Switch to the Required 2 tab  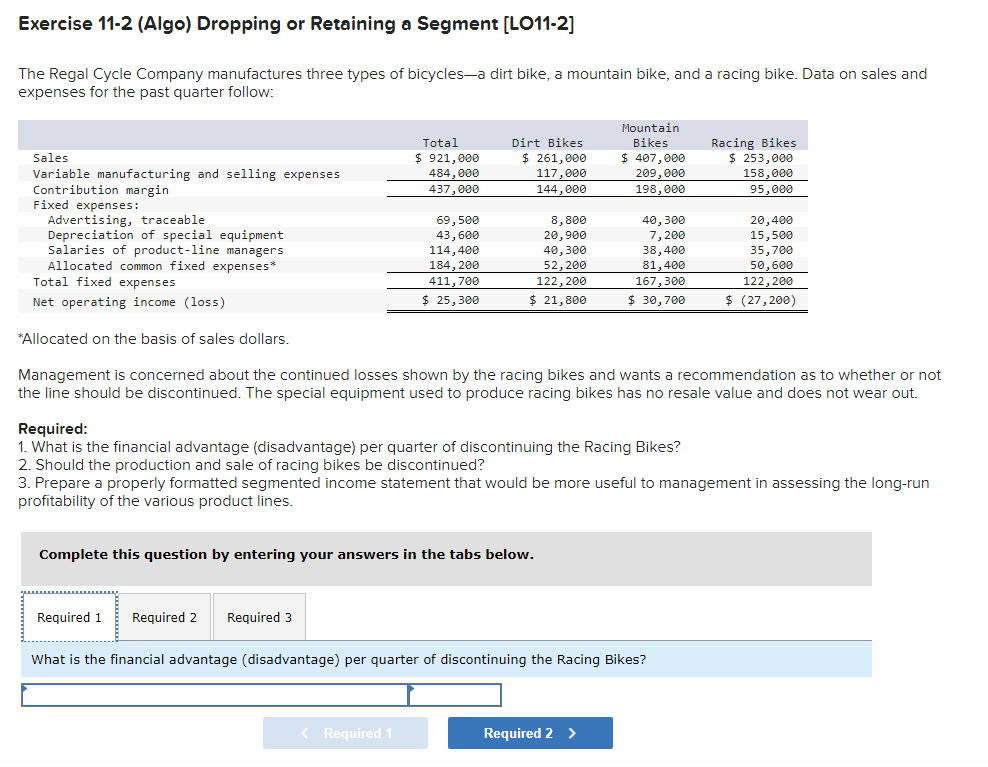(x=164, y=617)
